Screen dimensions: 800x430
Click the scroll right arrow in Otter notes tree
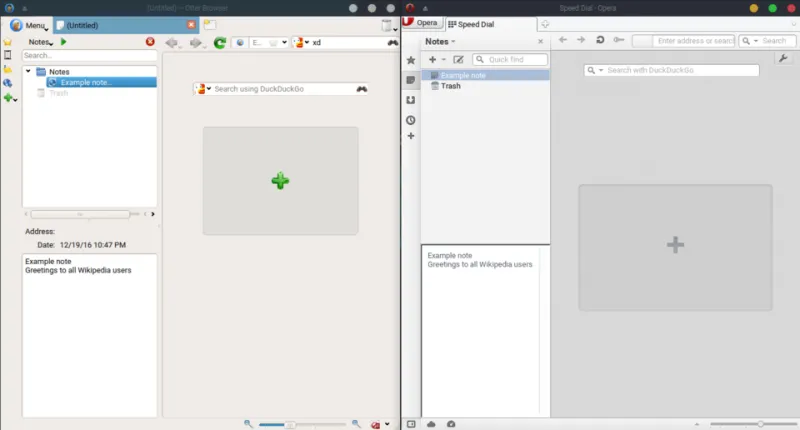(x=153, y=214)
